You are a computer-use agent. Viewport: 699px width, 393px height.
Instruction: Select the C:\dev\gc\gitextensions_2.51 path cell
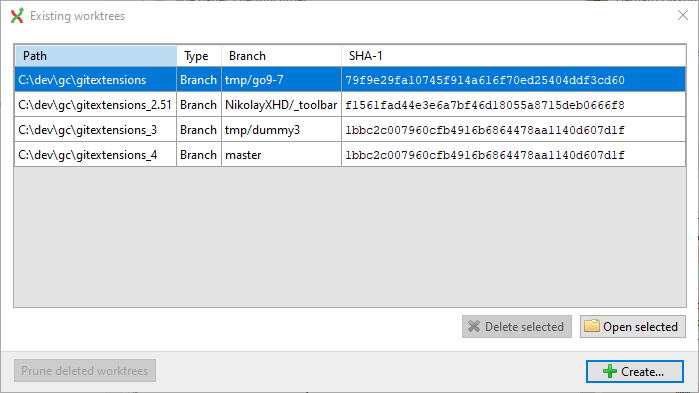pos(96,105)
